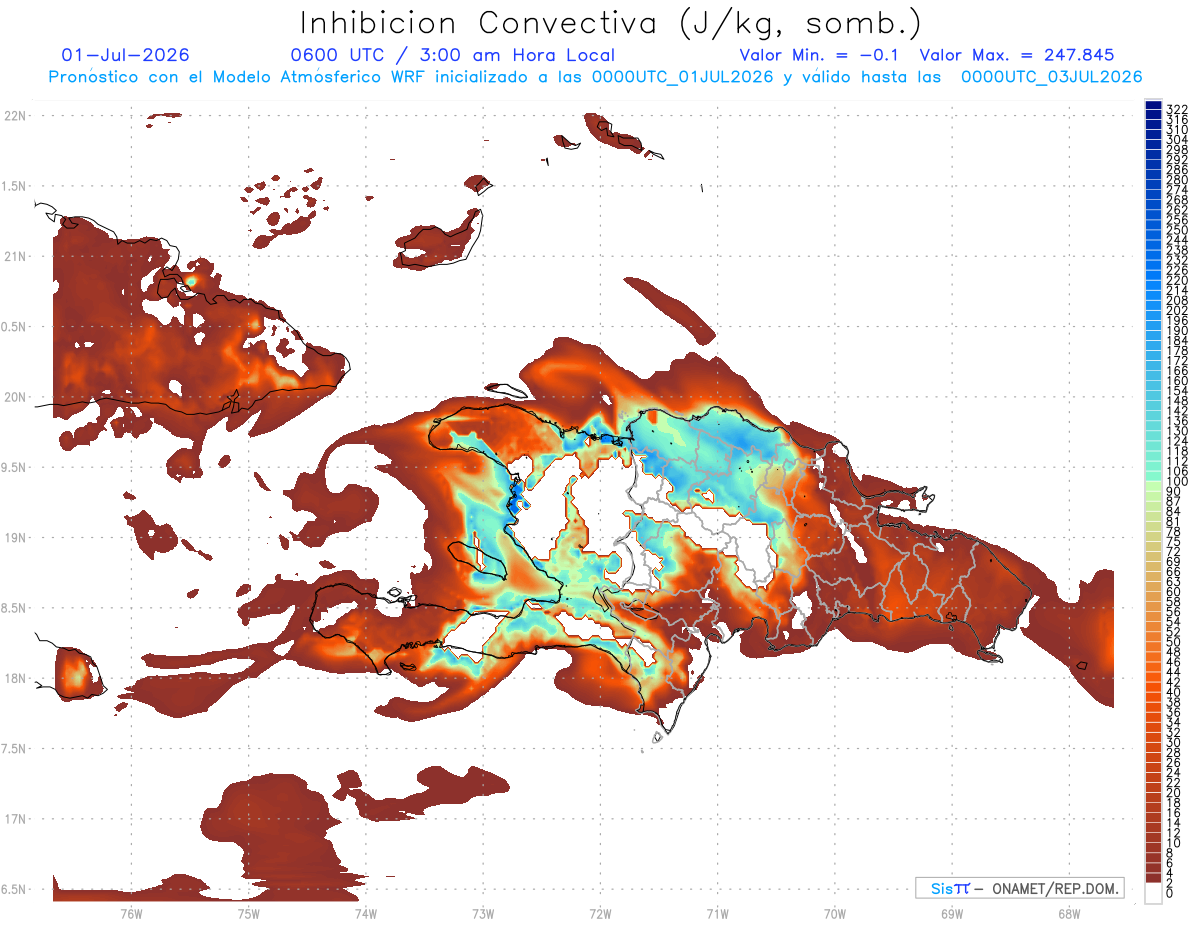Viewport: 1200px width, 927px height.
Task: Click the "250" value on the colorbar
Action: coord(1177,230)
